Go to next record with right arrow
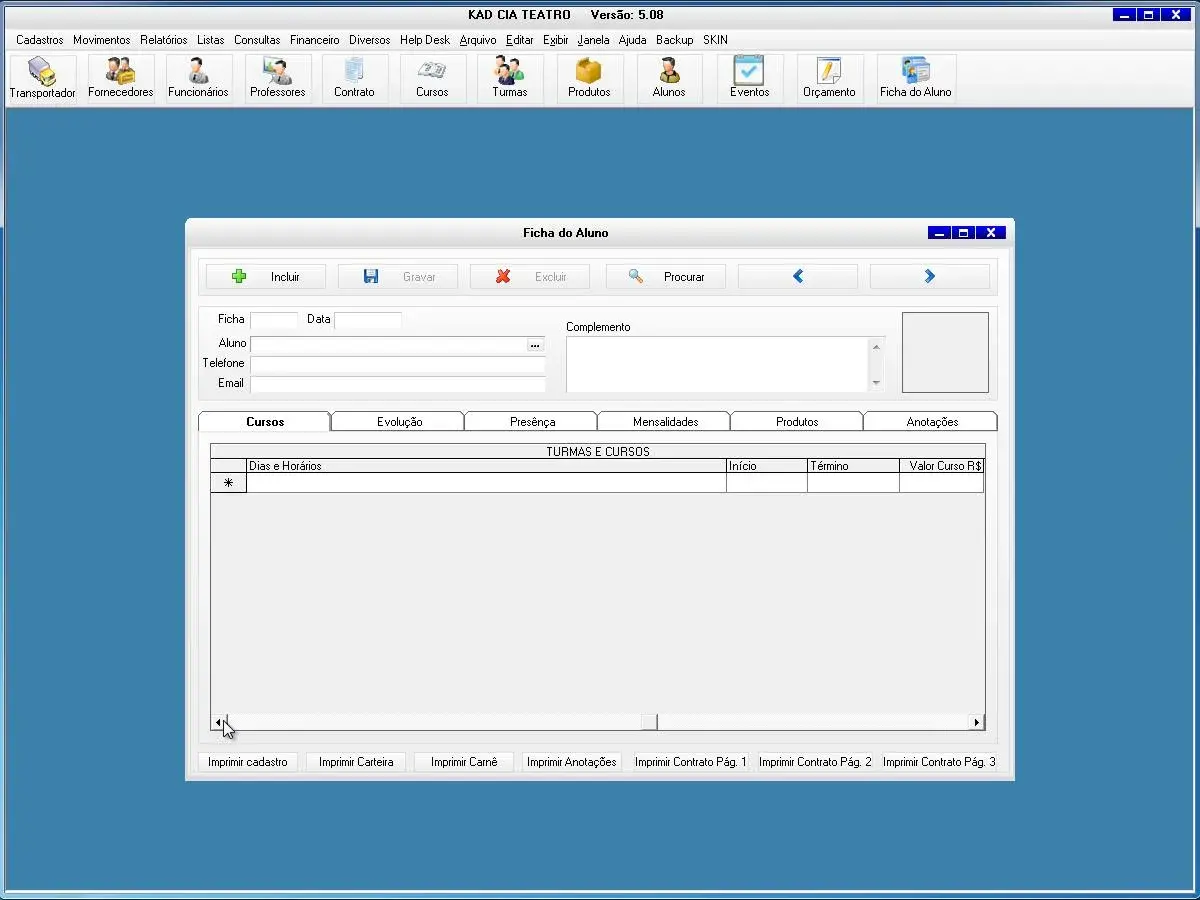The height and width of the screenshot is (900, 1200). pyautogui.click(x=929, y=277)
